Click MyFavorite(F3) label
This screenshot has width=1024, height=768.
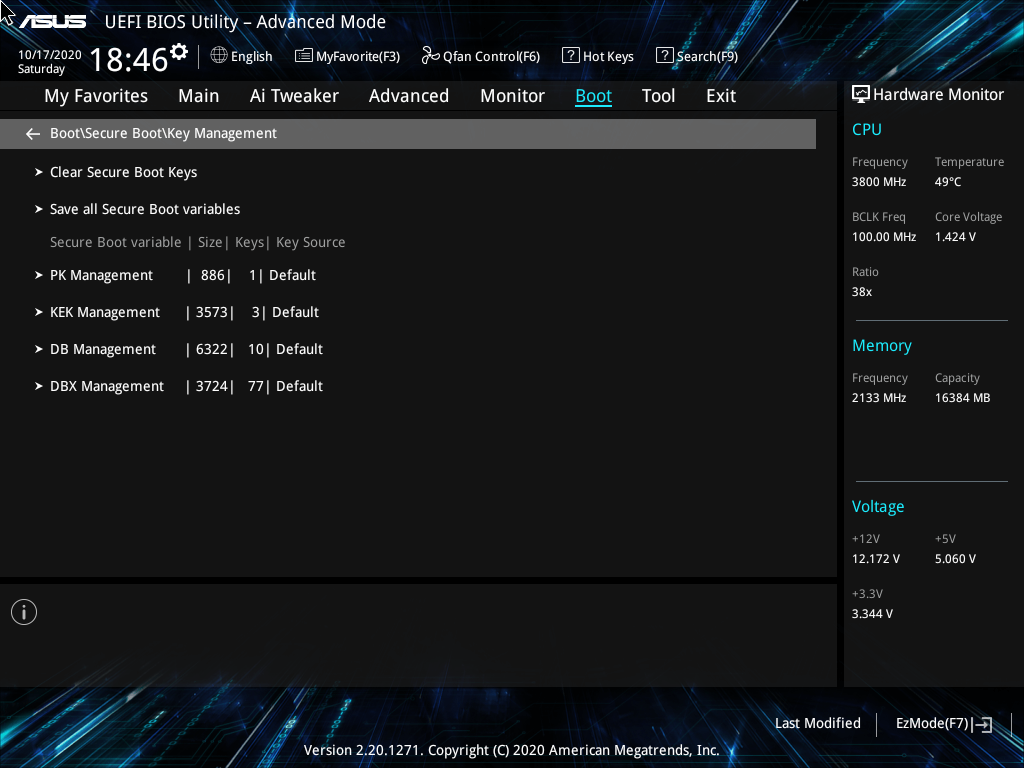pyautogui.click(x=358, y=57)
